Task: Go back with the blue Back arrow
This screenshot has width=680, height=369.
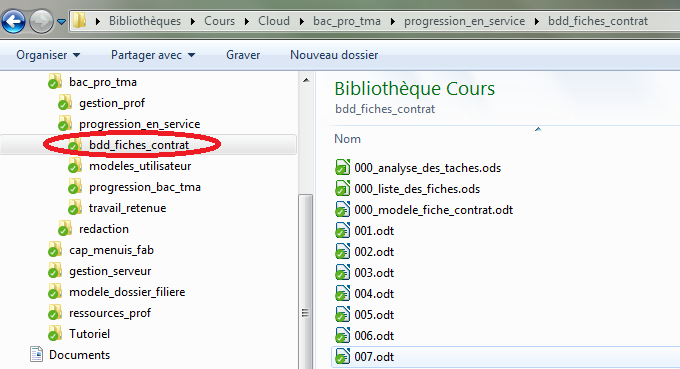Action: pos(13,21)
